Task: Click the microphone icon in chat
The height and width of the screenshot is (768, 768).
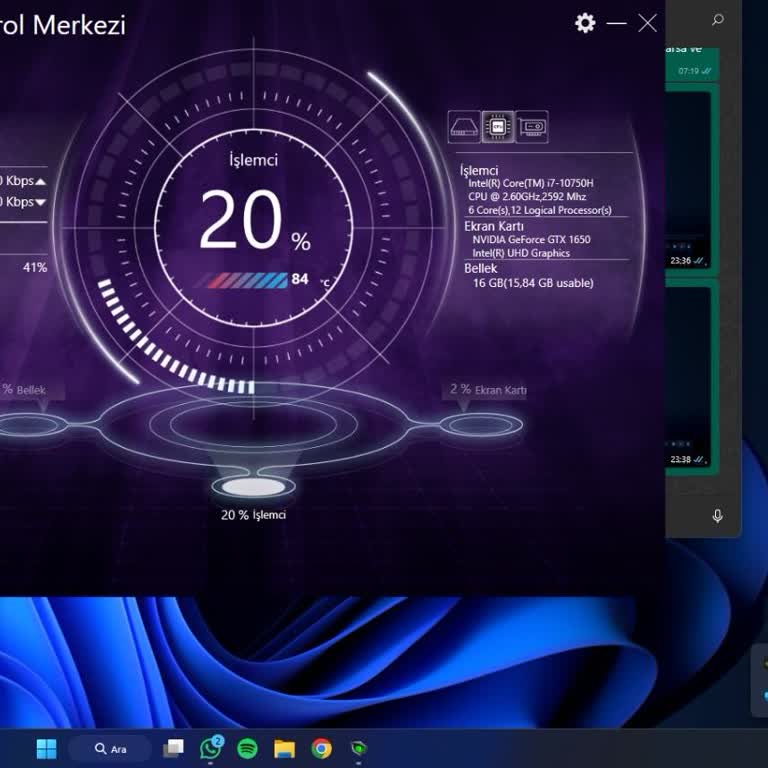Action: point(717,516)
